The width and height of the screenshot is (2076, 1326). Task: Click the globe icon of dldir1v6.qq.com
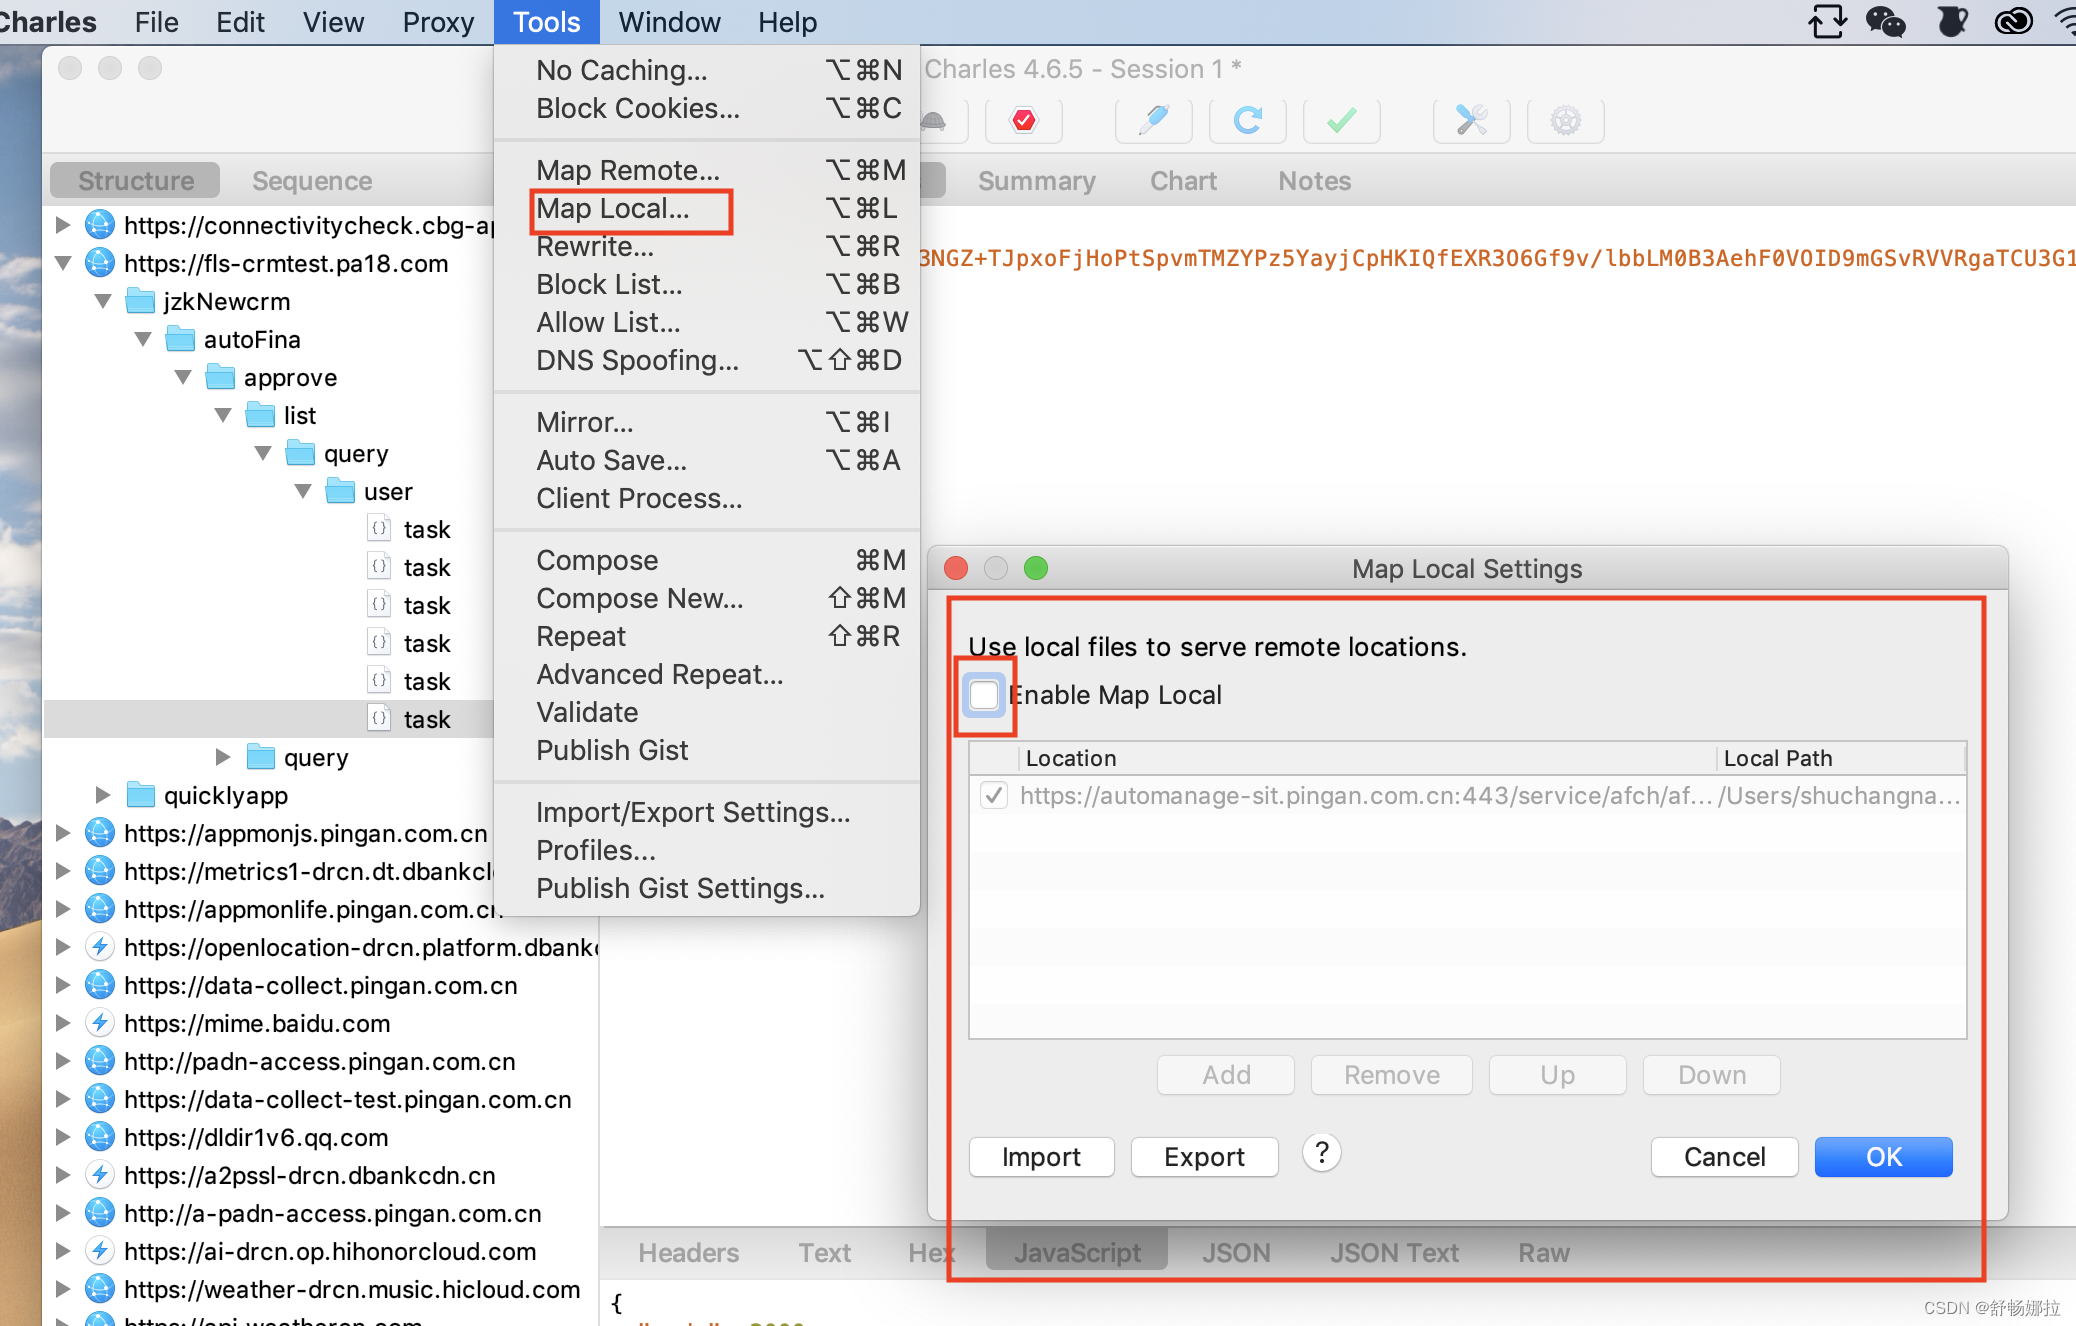tap(99, 1137)
